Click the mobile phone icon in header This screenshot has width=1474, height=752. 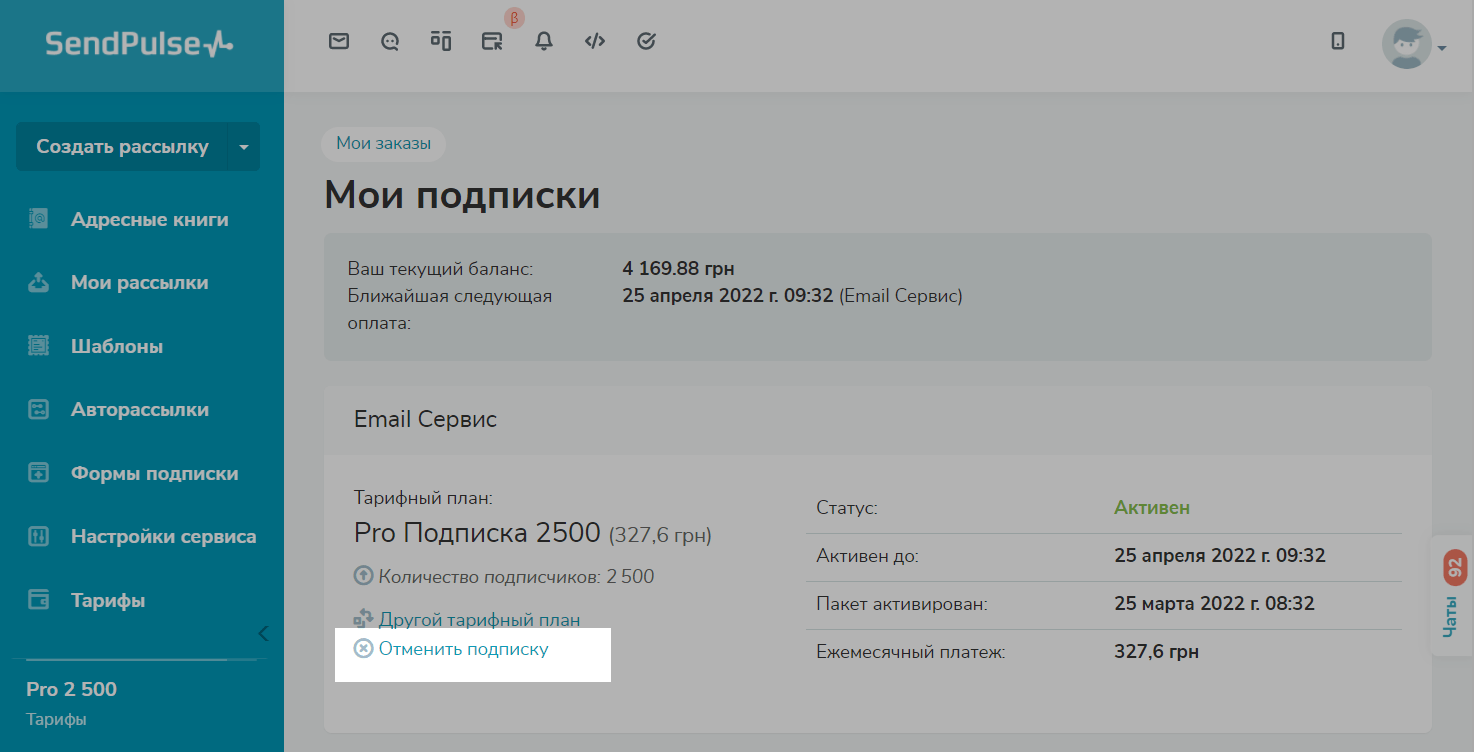(x=1338, y=41)
